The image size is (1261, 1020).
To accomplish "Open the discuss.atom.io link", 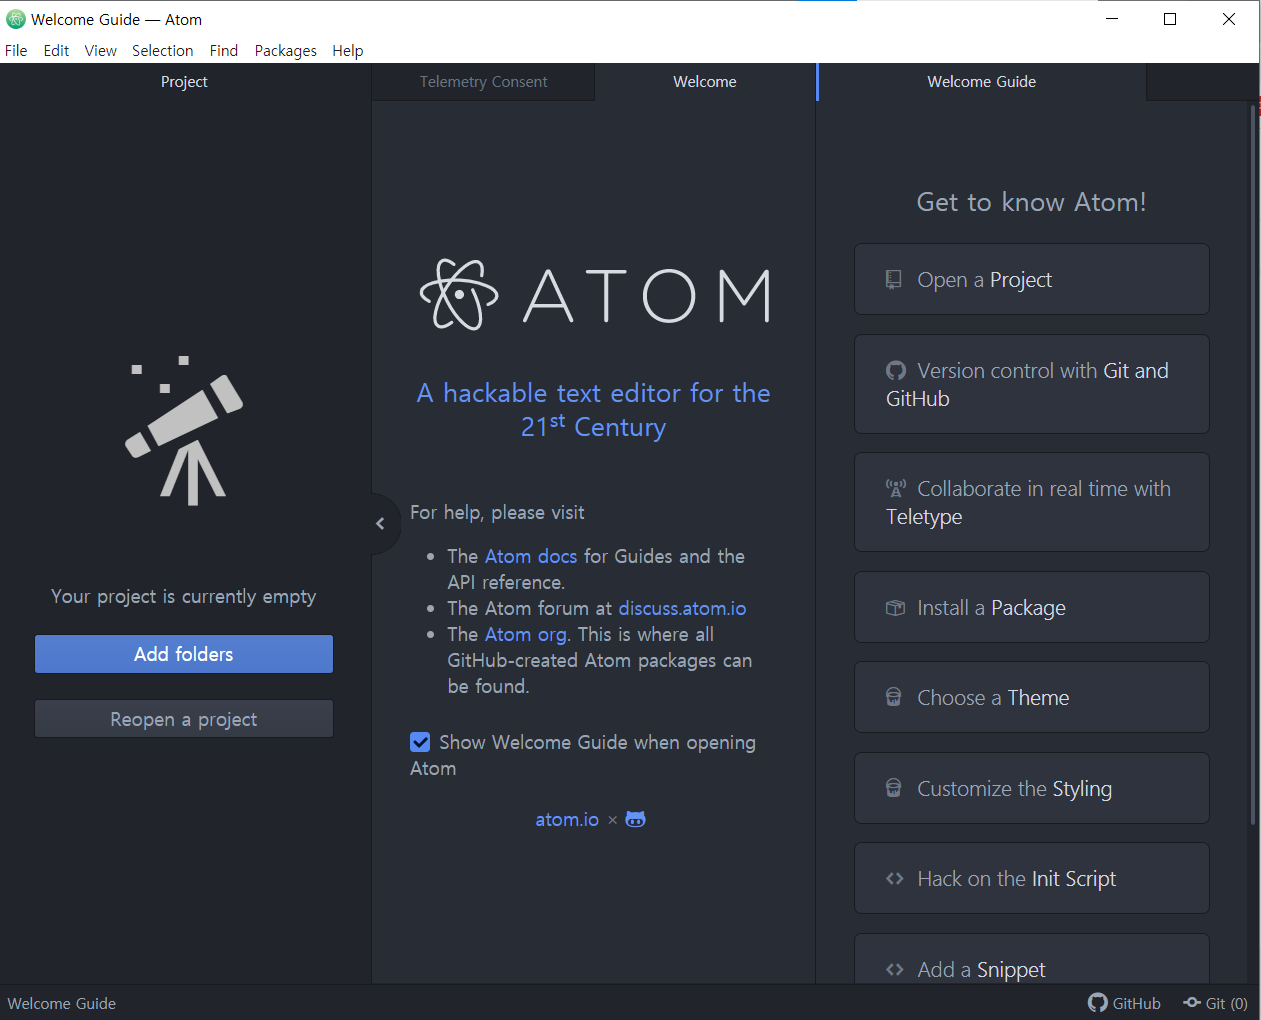I will (x=682, y=608).
